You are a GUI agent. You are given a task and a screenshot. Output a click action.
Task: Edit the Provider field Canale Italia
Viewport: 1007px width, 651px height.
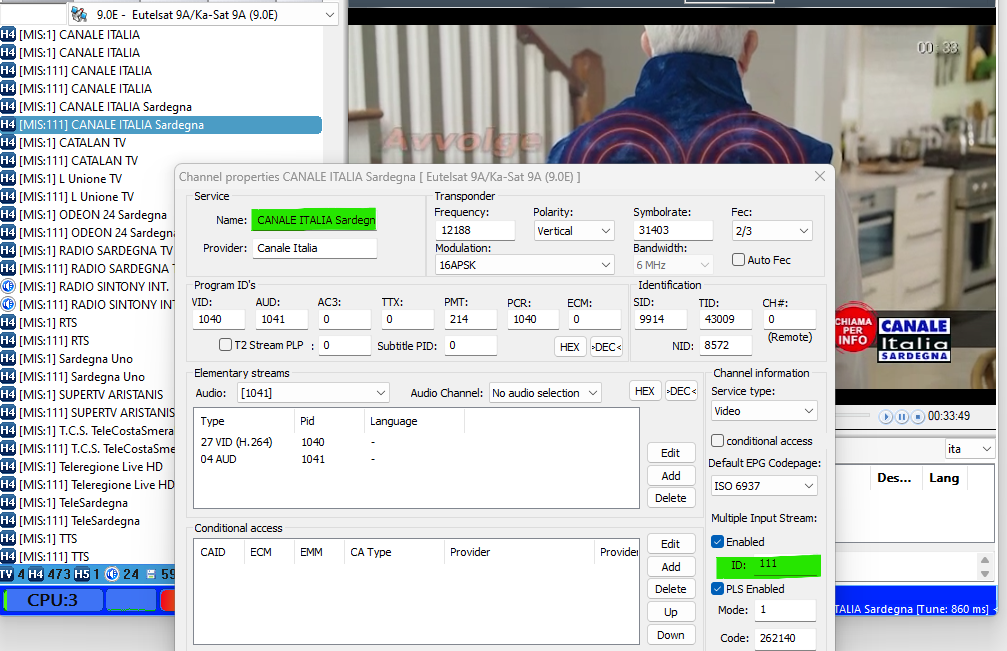(x=314, y=248)
